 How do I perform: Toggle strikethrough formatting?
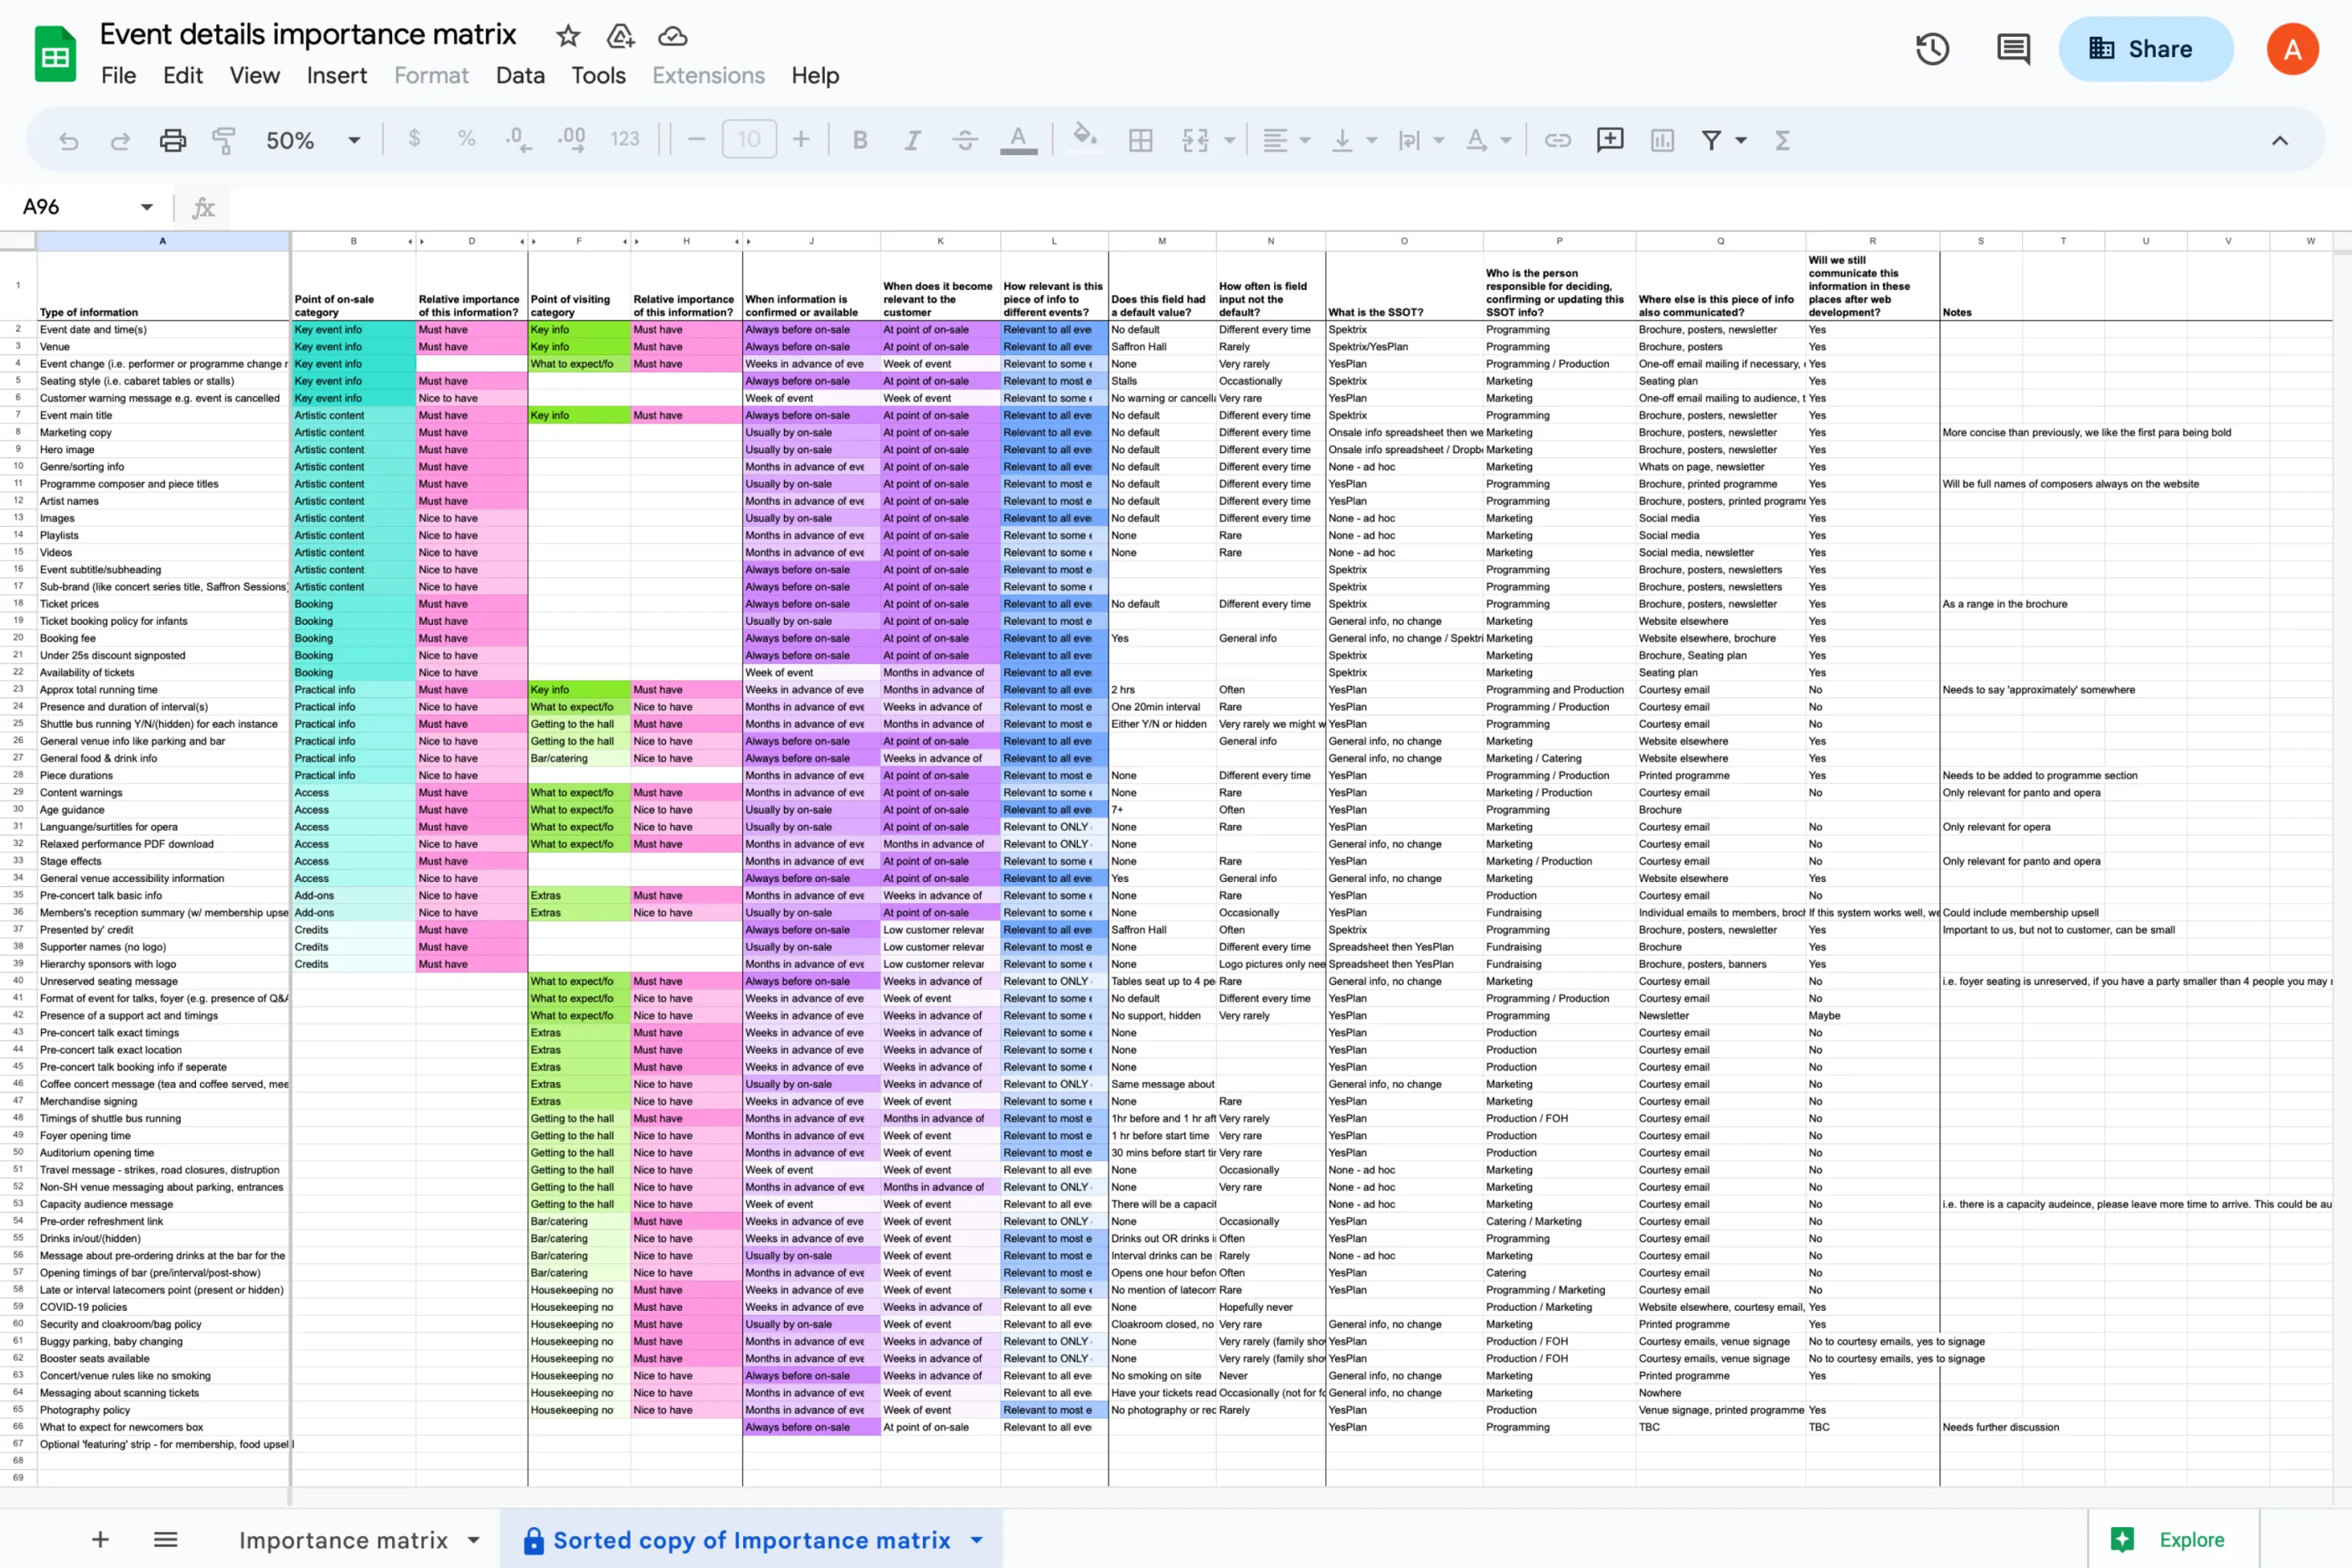[964, 140]
